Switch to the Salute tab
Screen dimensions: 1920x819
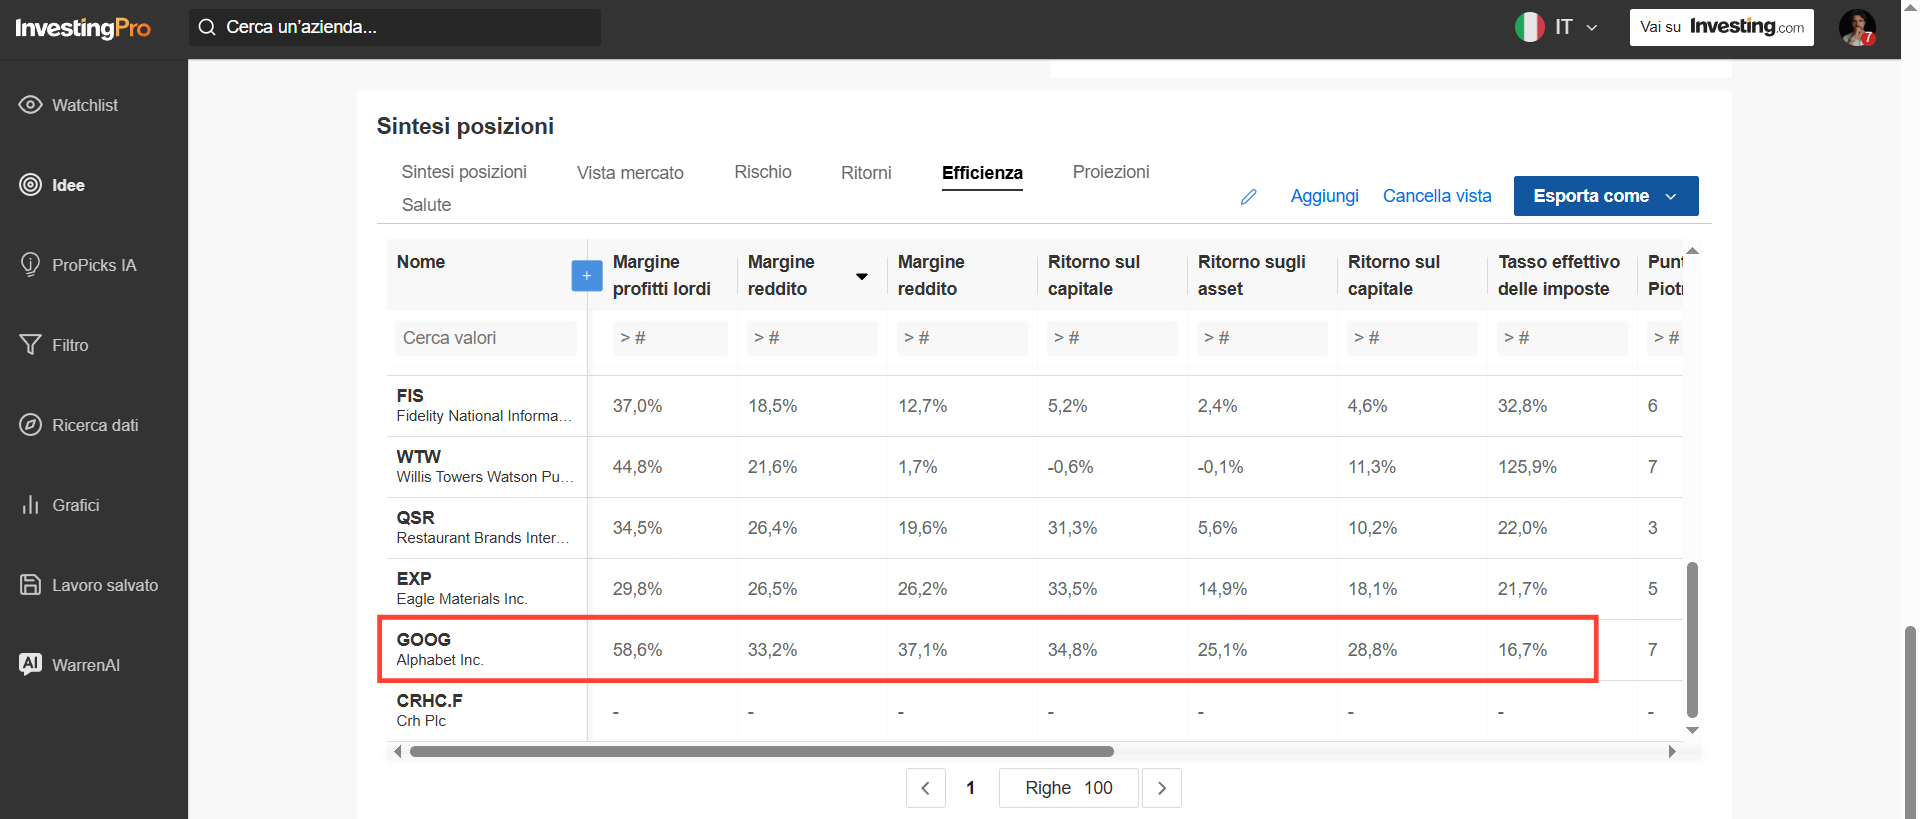pos(426,205)
